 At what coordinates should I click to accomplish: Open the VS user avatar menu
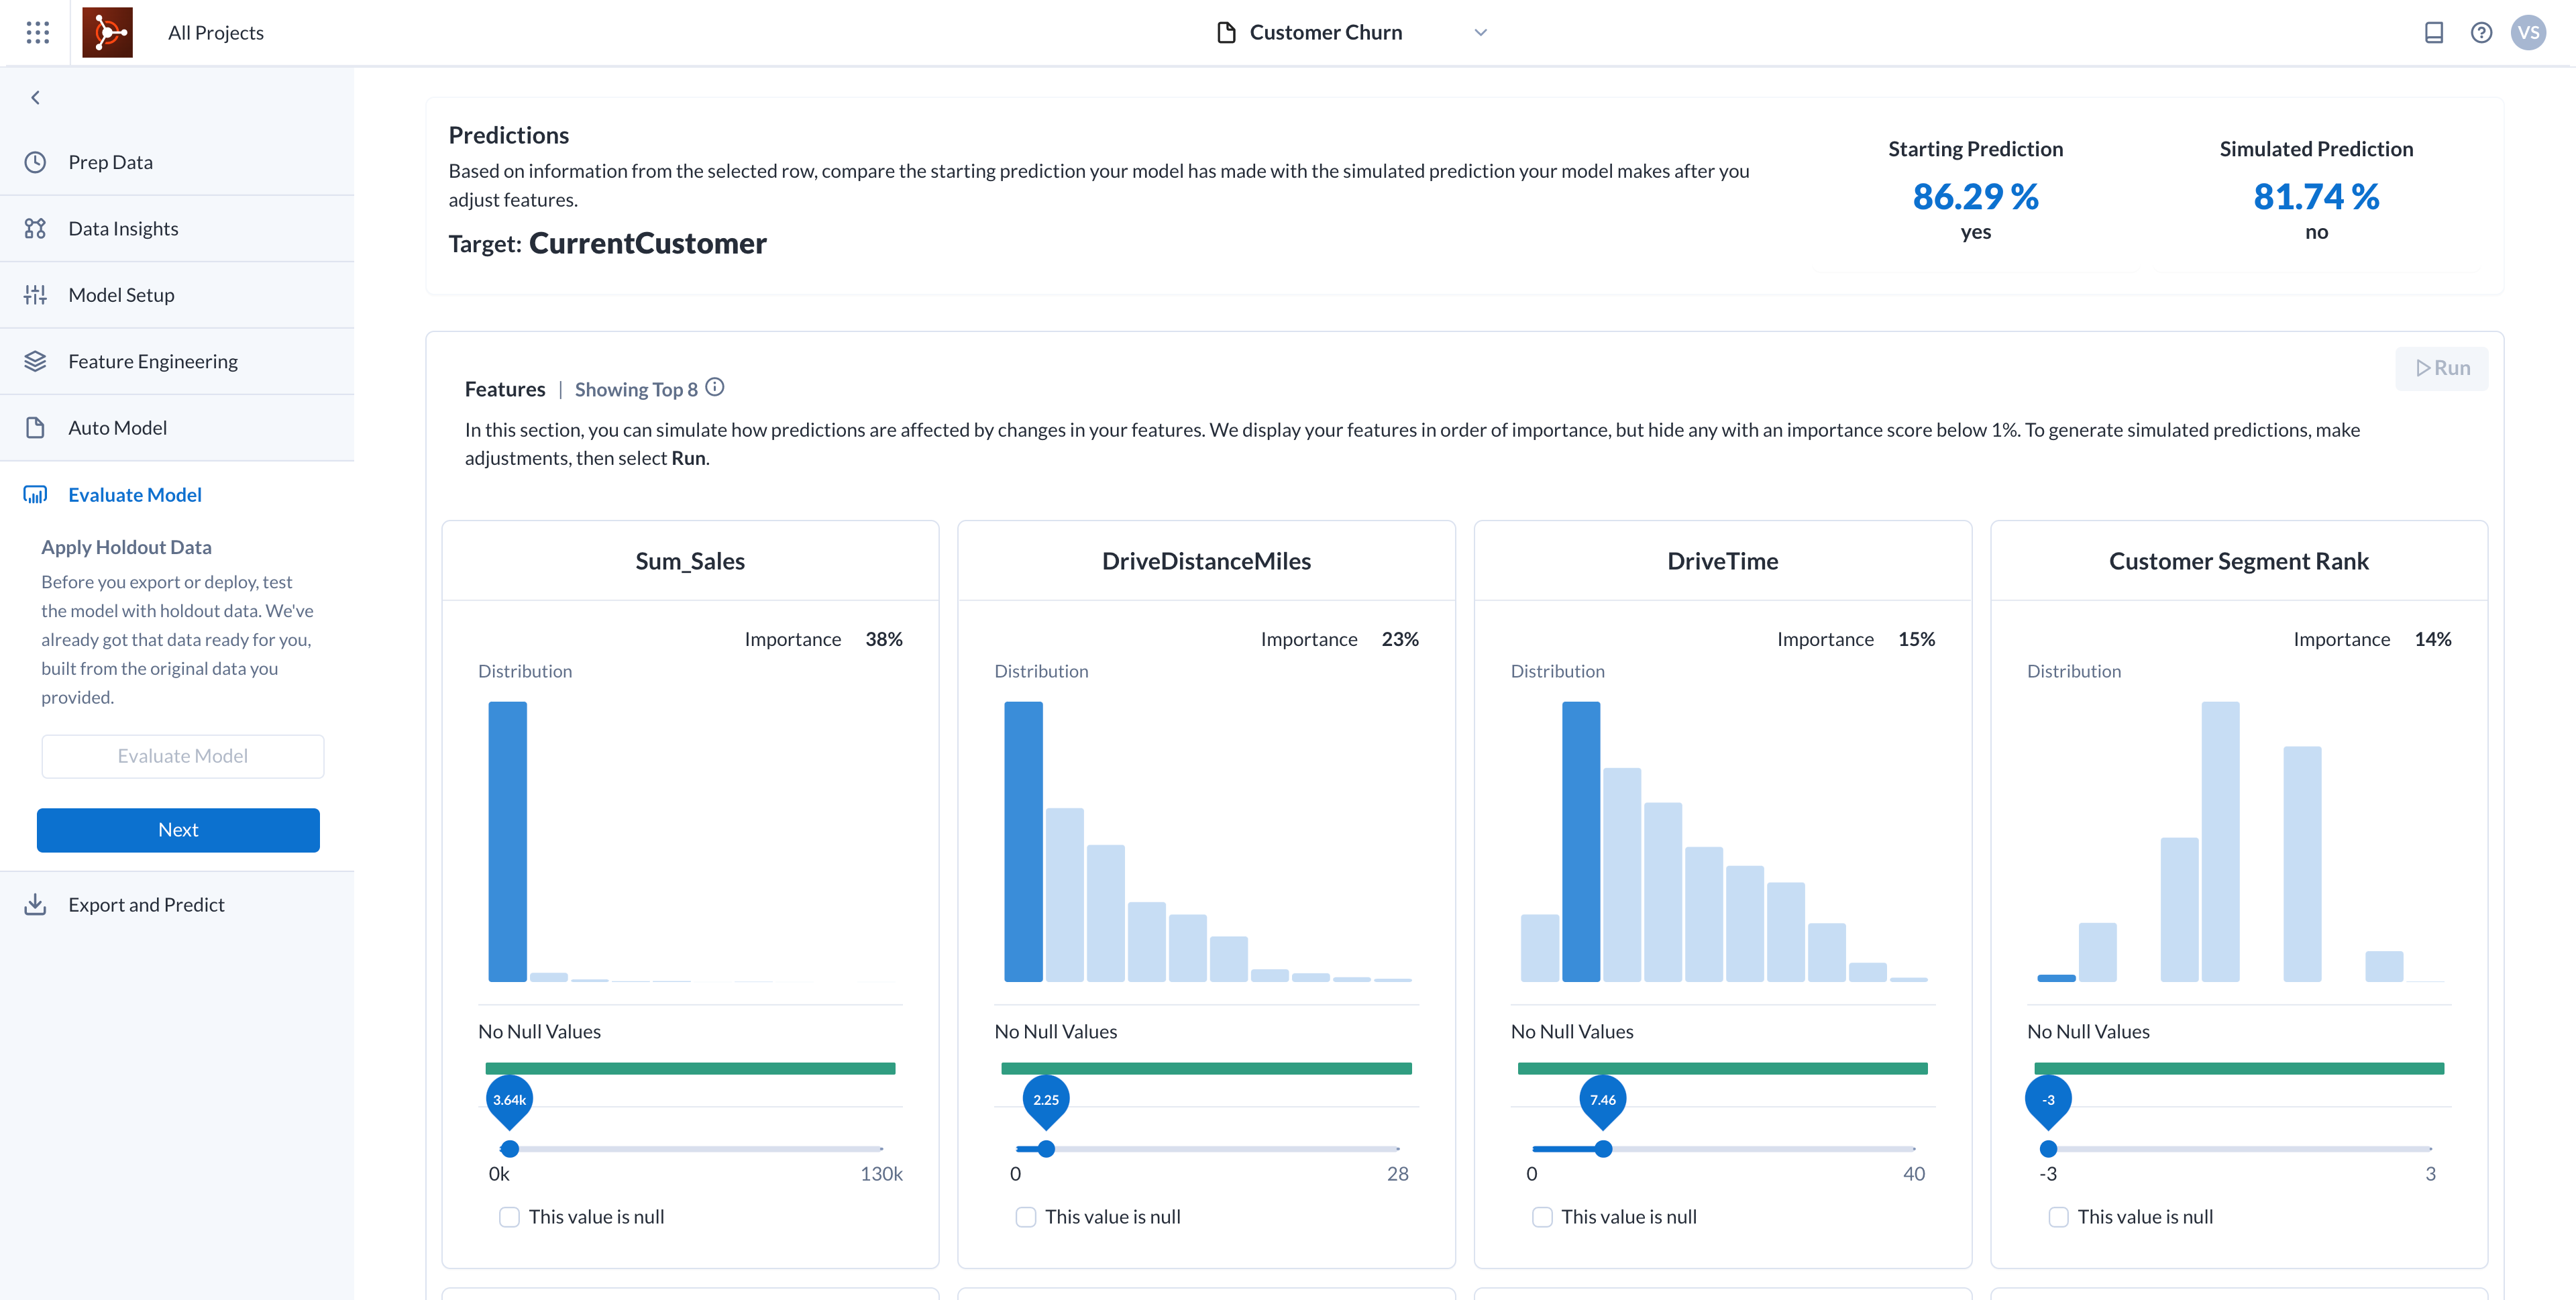point(2528,33)
